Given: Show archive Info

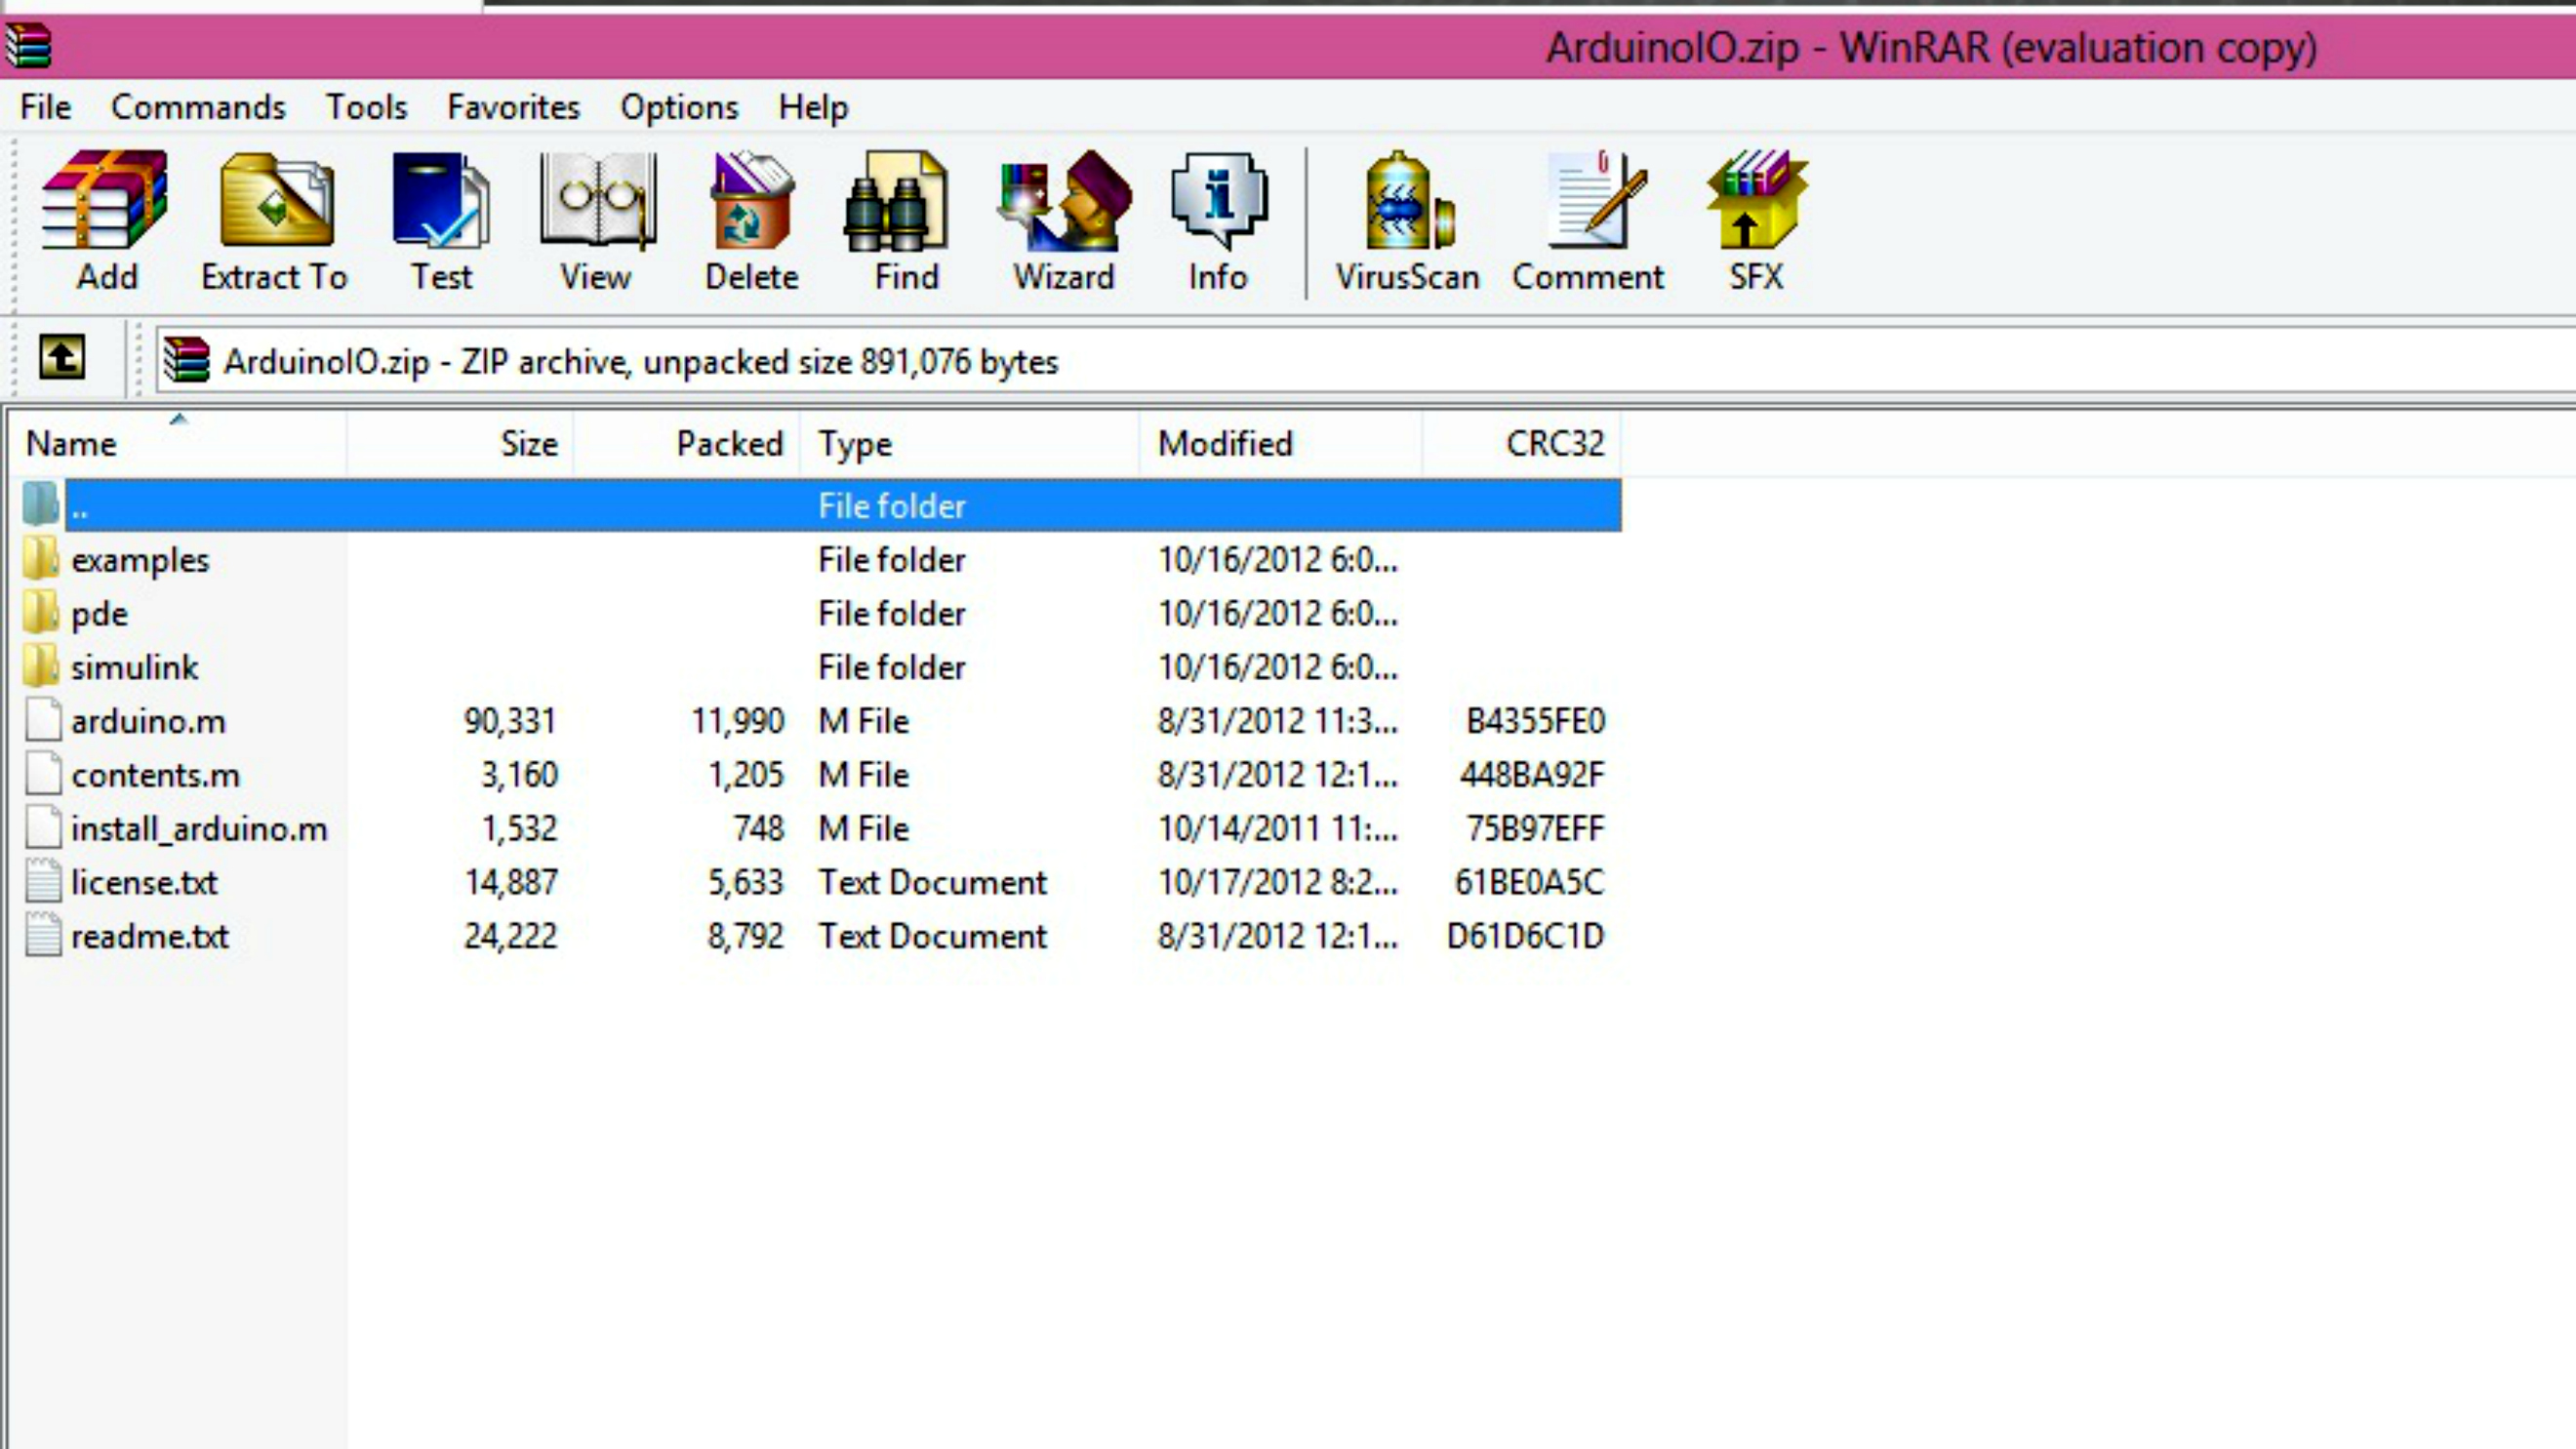Looking at the screenshot, I should pos(1219,200).
